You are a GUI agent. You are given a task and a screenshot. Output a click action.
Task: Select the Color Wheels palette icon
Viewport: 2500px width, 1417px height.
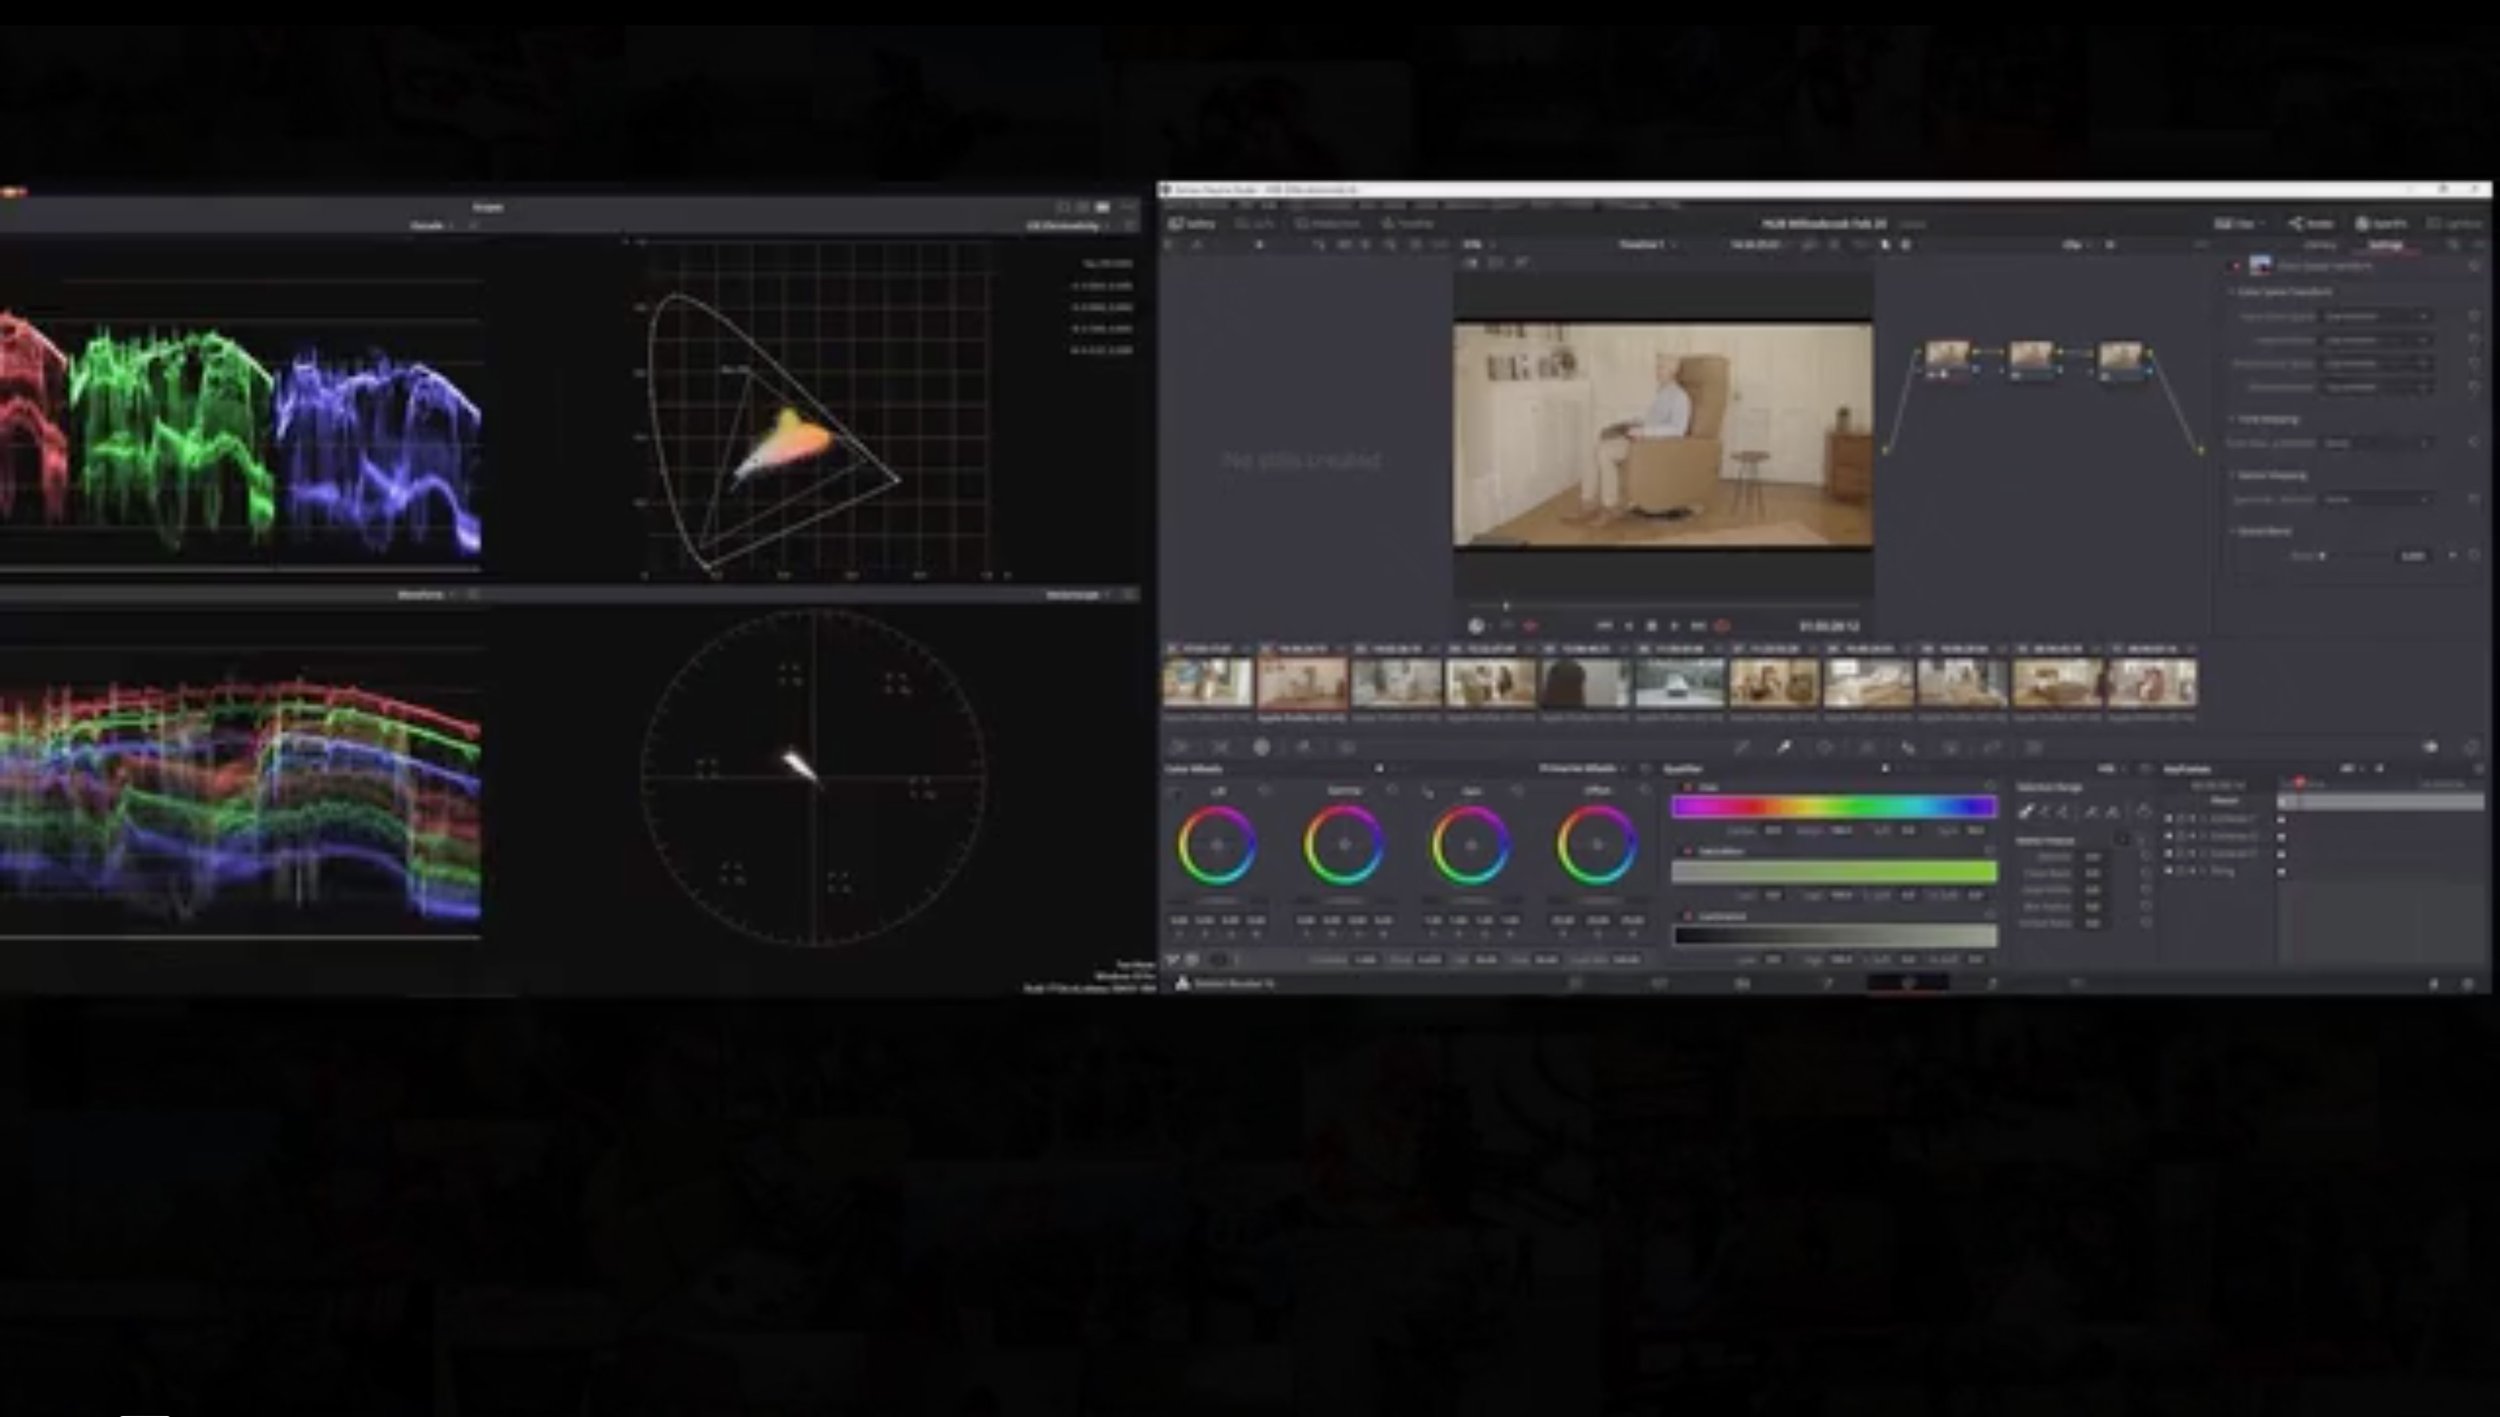tap(1262, 746)
